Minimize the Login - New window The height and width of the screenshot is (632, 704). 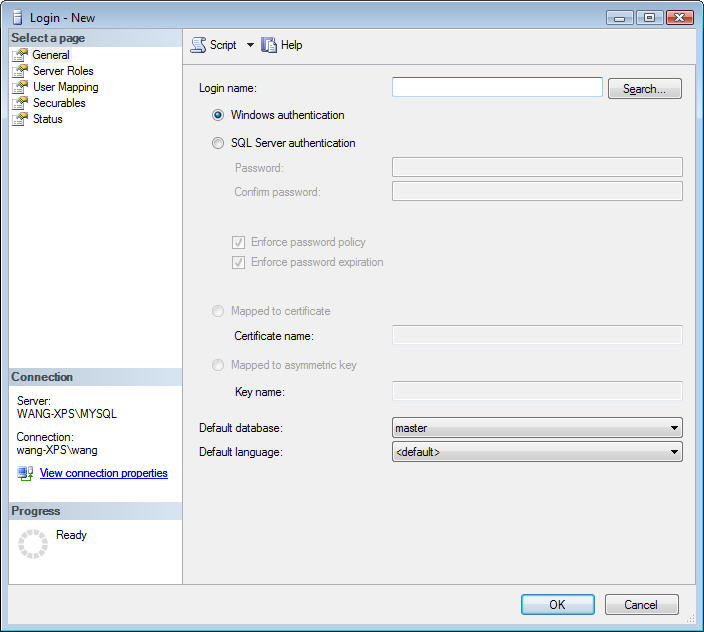pos(620,18)
